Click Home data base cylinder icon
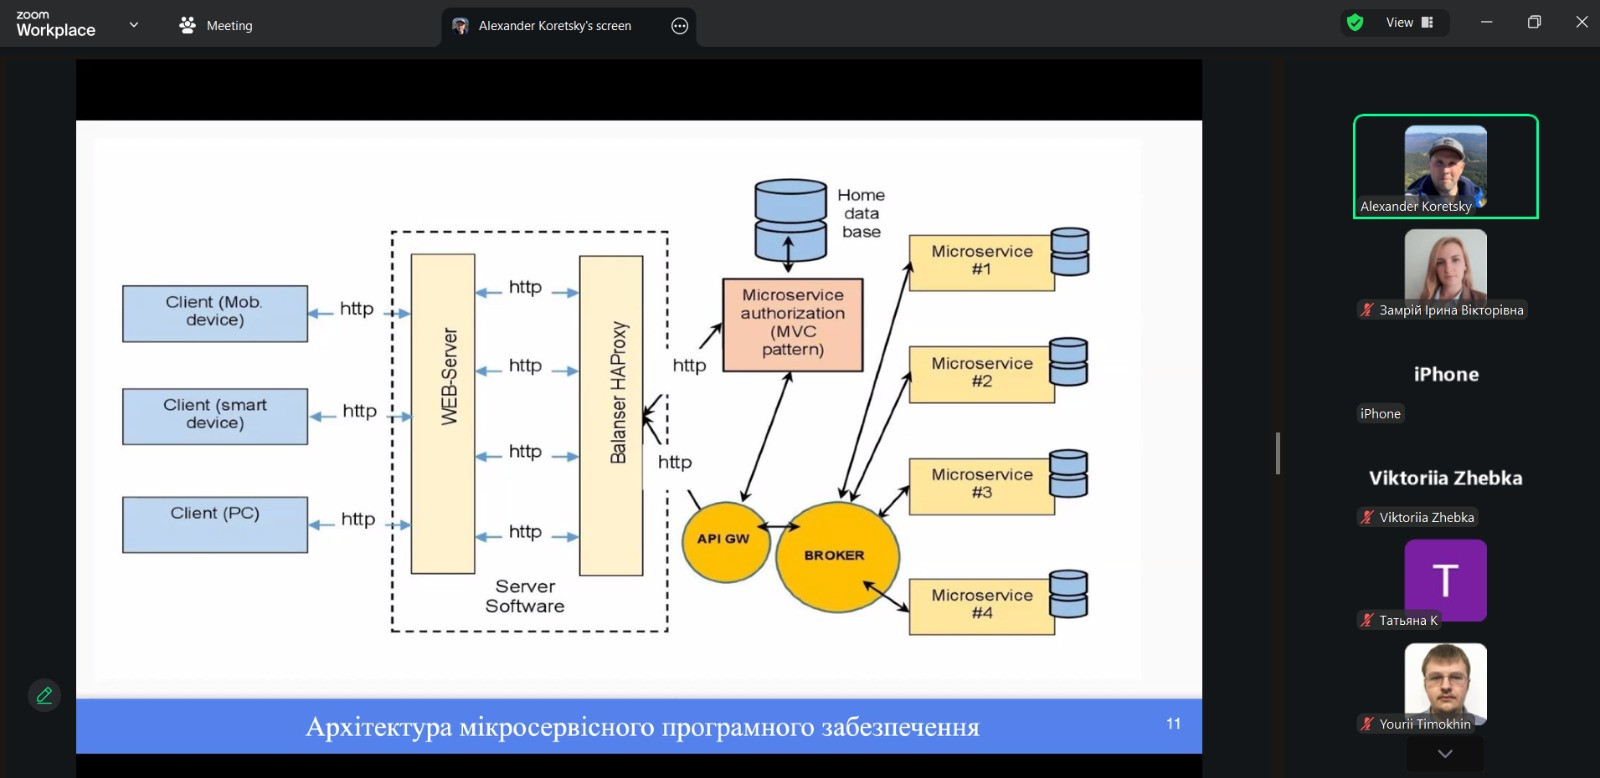The width and height of the screenshot is (1600, 778). click(790, 220)
